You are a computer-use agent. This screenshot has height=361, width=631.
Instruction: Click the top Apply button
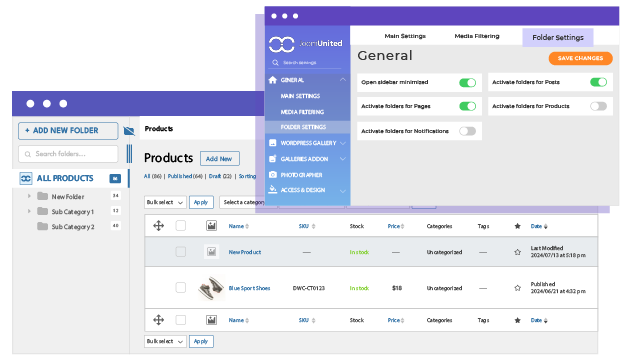[201, 202]
